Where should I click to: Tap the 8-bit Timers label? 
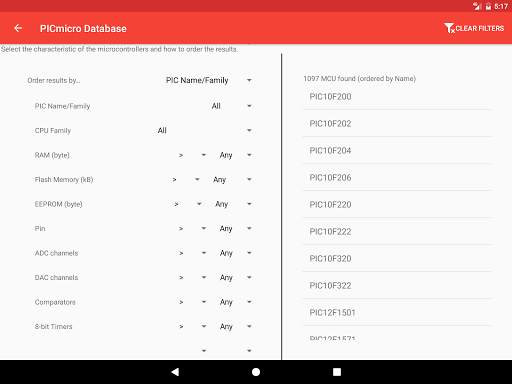pos(53,326)
